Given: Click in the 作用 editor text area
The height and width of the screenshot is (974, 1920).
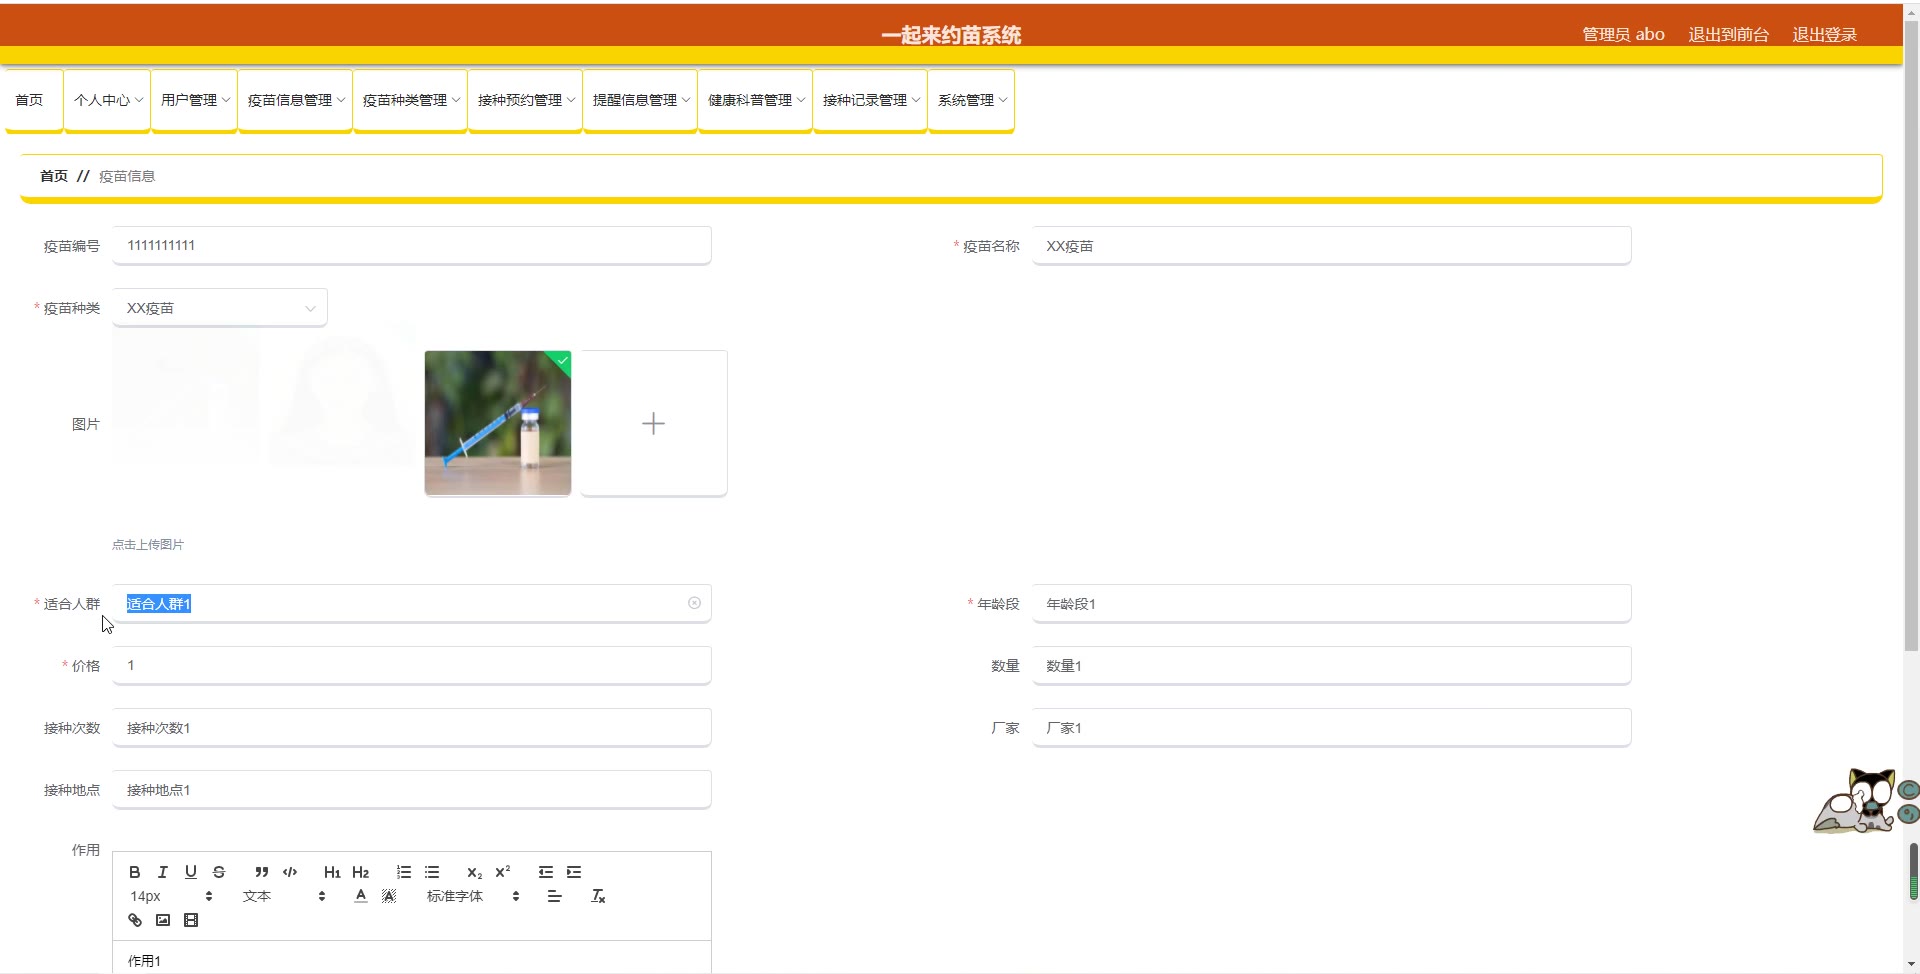Looking at the screenshot, I should pyautogui.click(x=412, y=958).
